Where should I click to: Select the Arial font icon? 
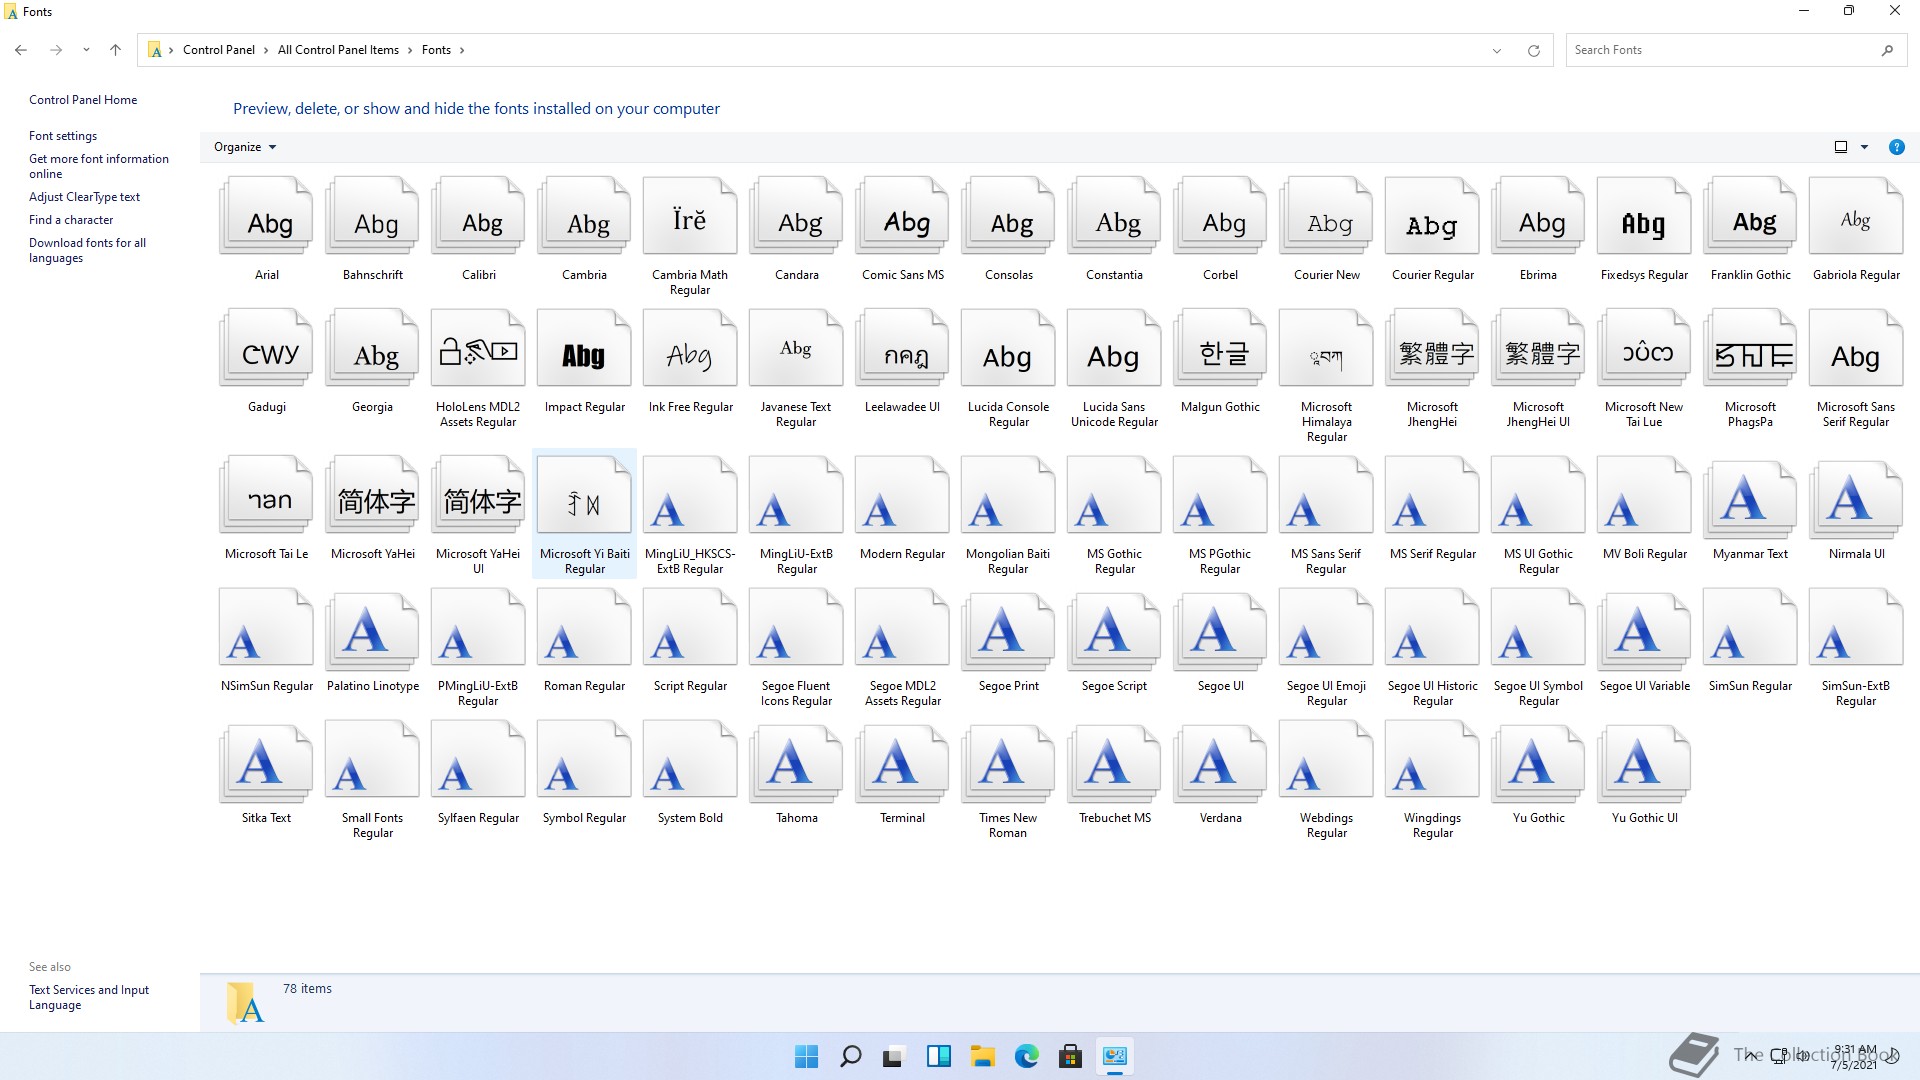(266, 217)
